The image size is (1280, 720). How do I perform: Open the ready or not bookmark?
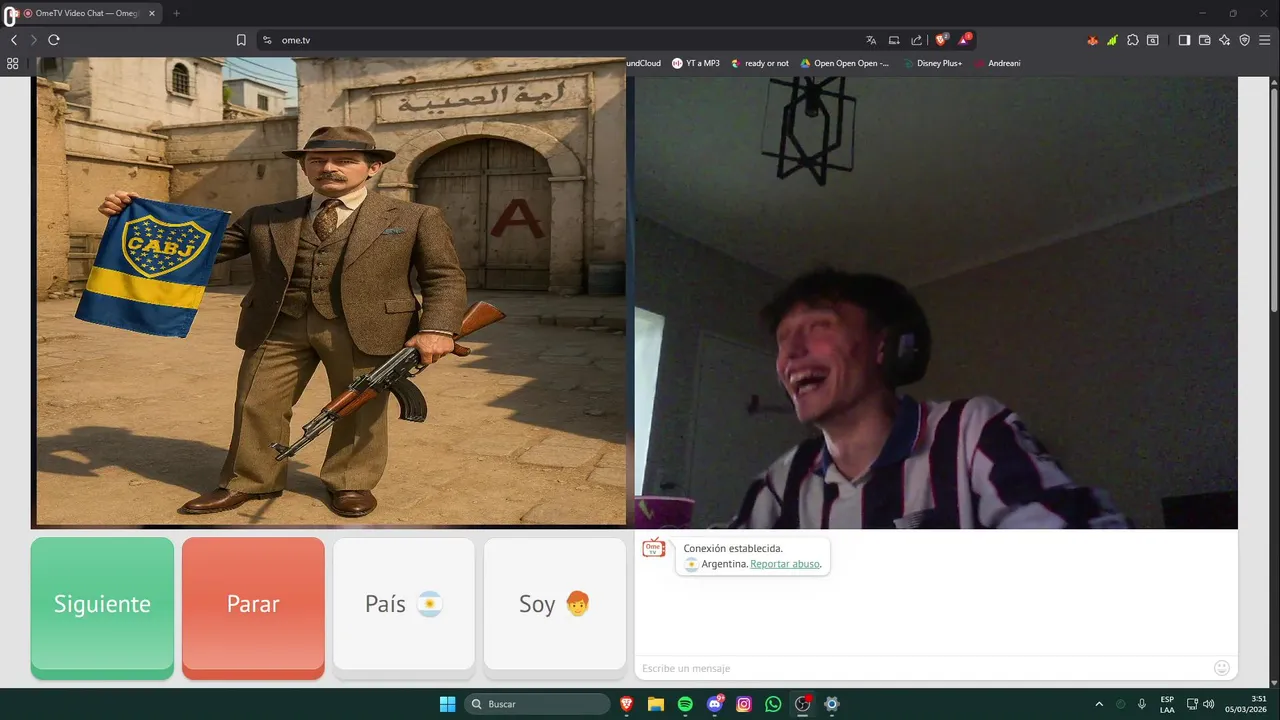760,63
